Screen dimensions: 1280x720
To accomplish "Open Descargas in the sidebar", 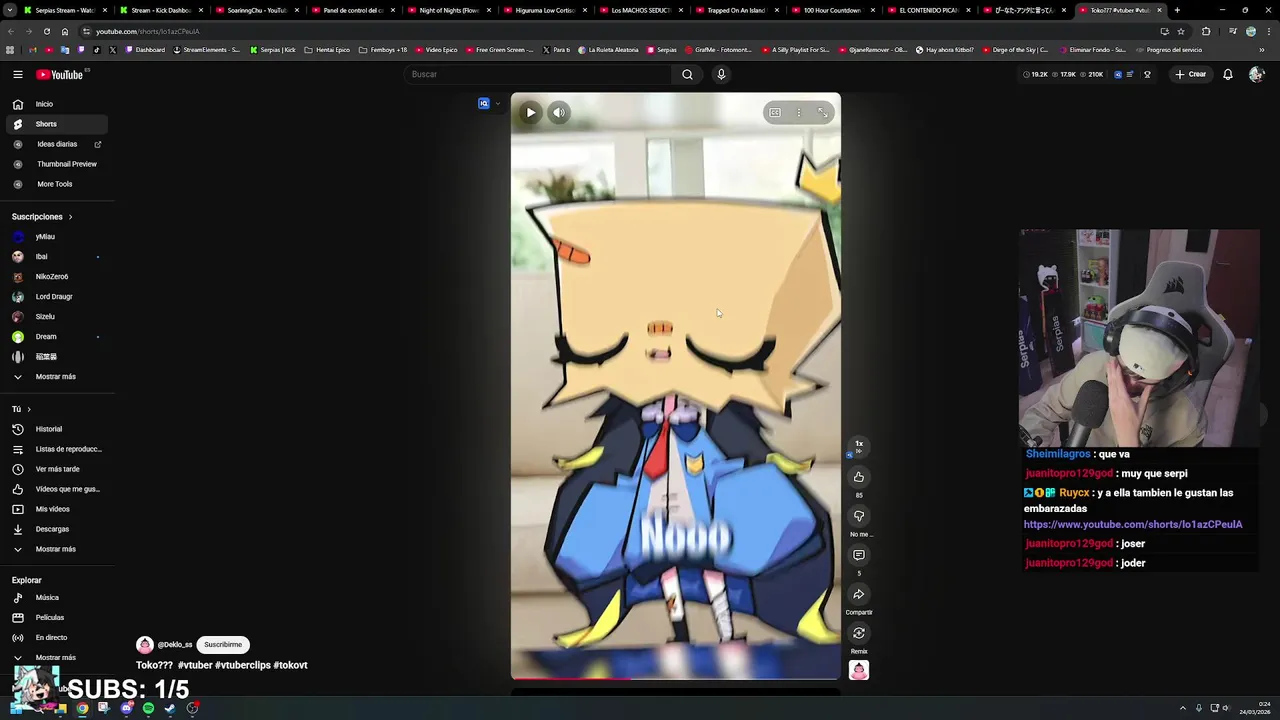I will tap(55, 529).
